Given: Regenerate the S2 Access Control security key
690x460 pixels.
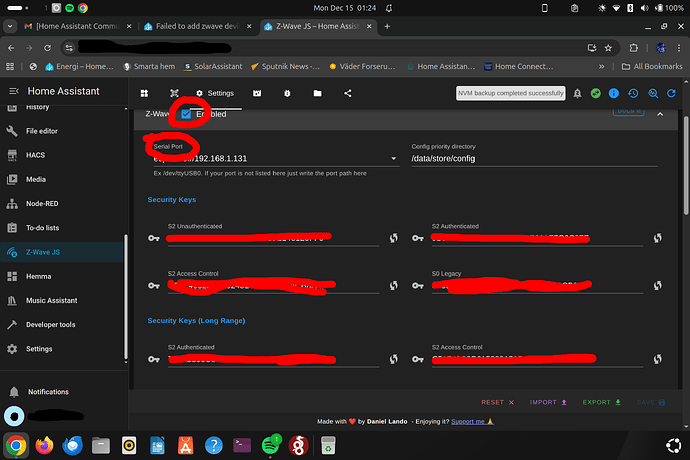Looking at the screenshot, I should [393, 286].
